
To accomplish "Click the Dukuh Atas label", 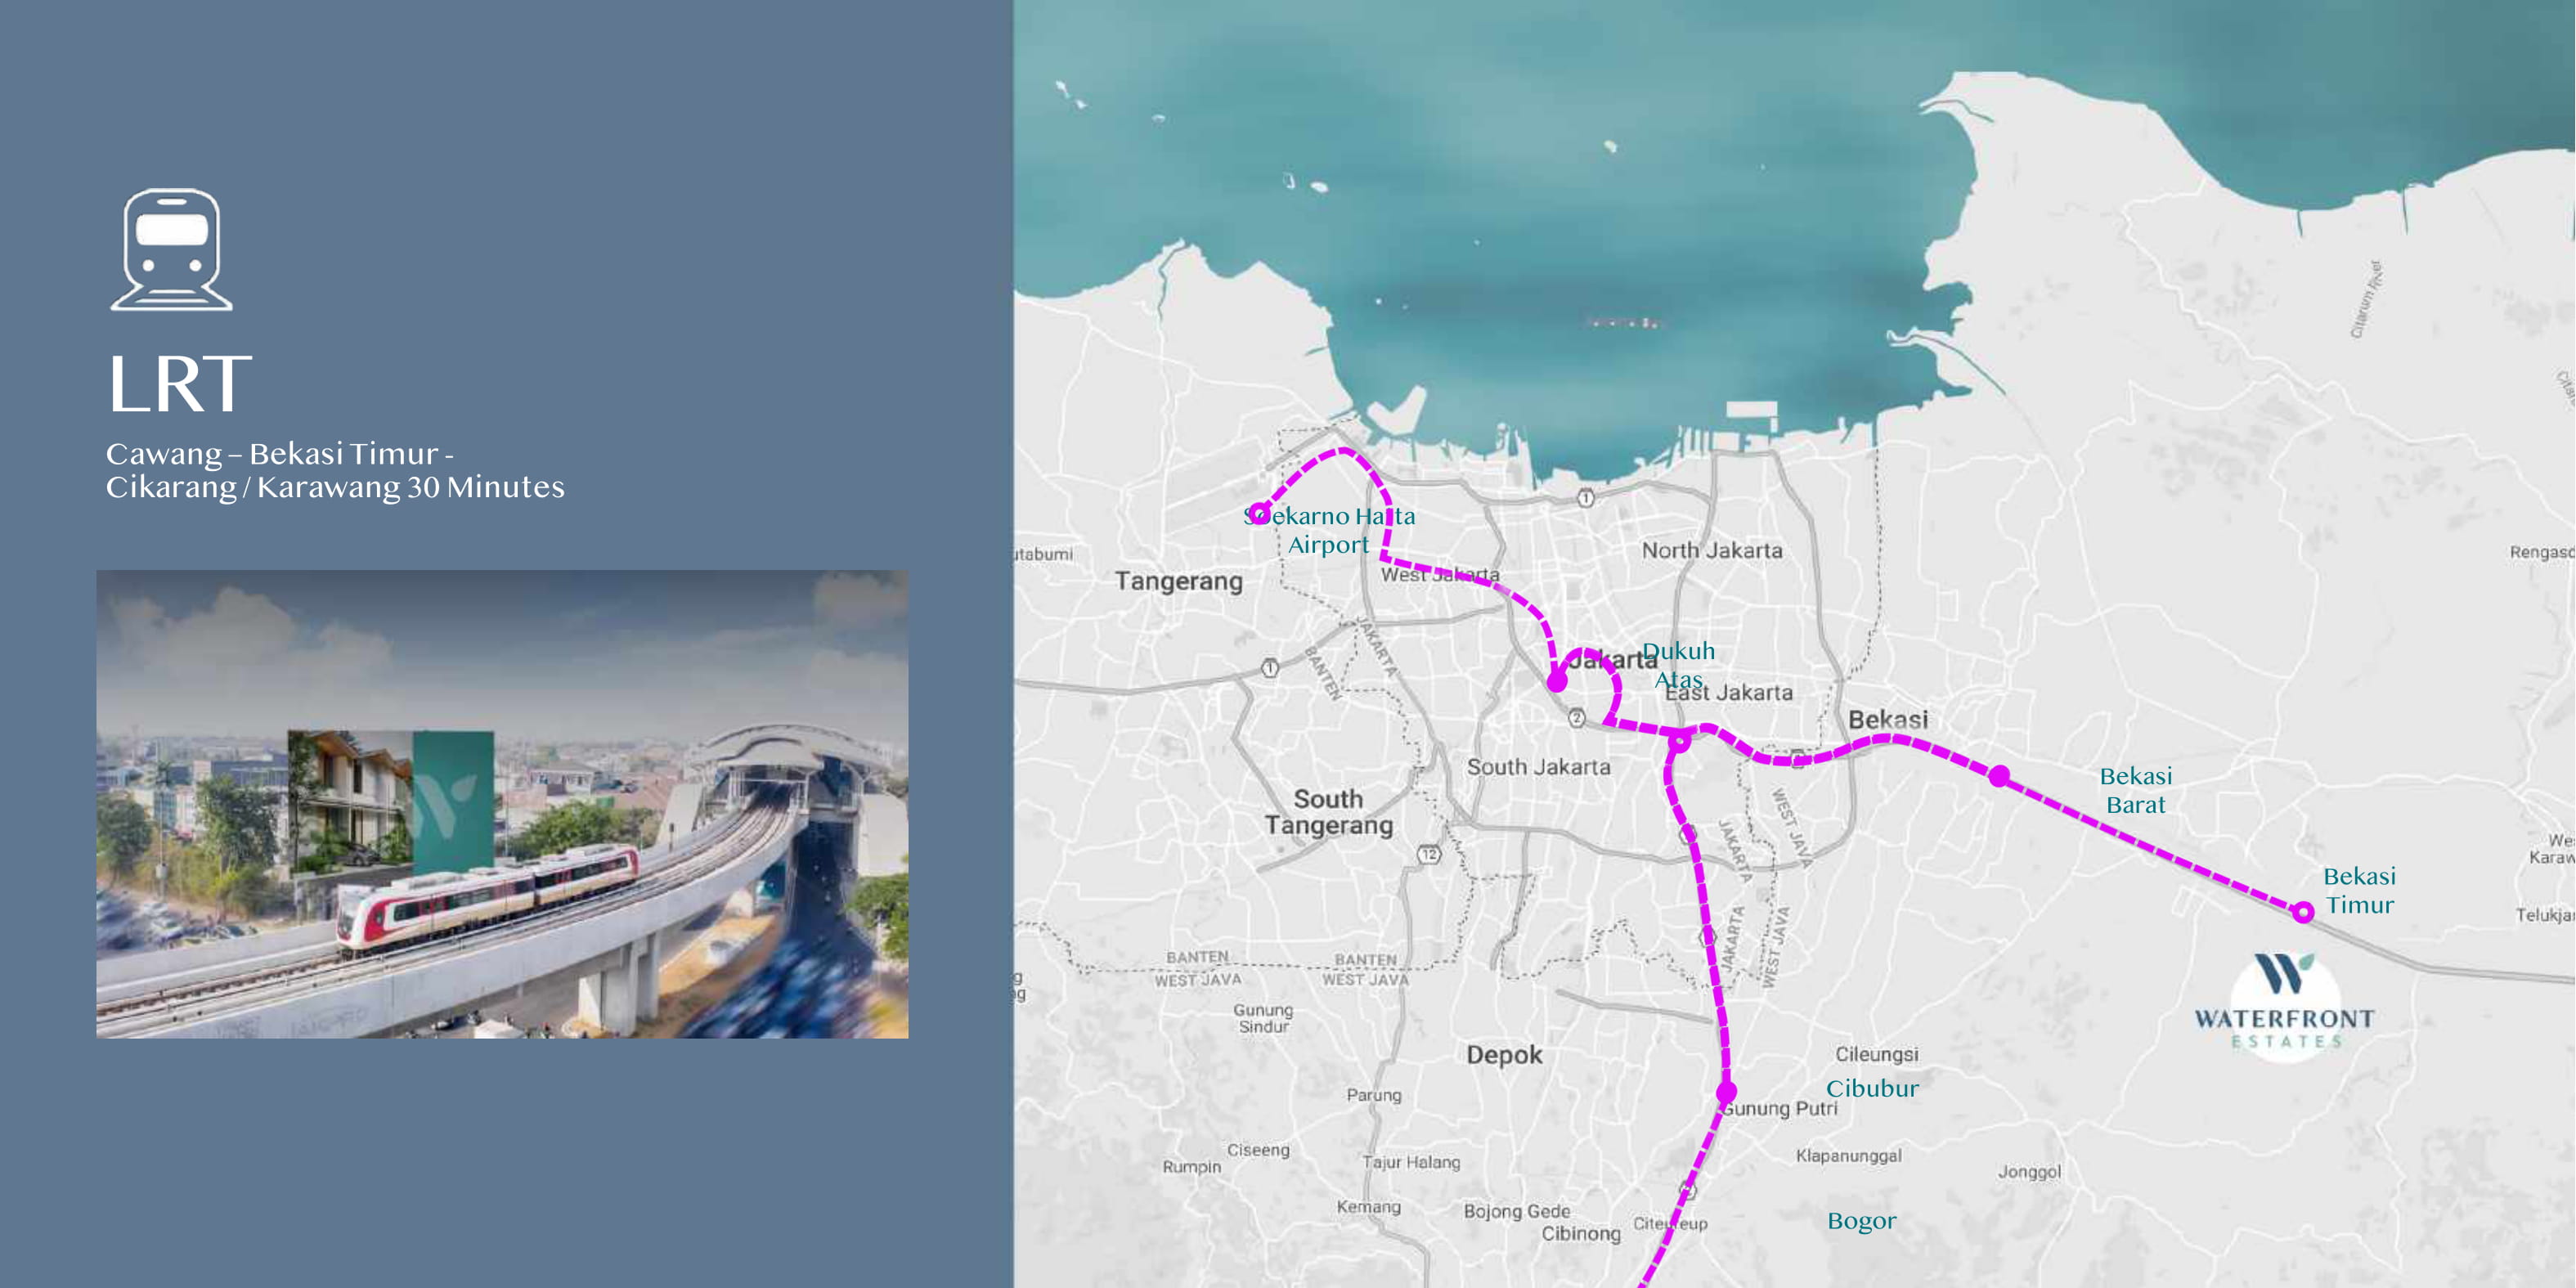I will point(1679,665).
